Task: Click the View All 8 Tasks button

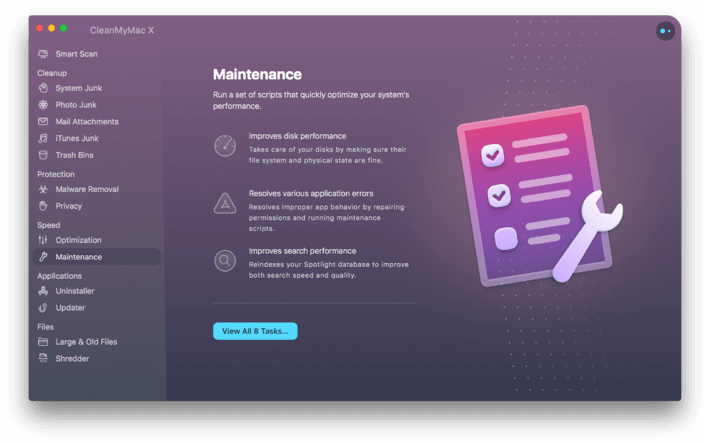Action: pos(255,331)
